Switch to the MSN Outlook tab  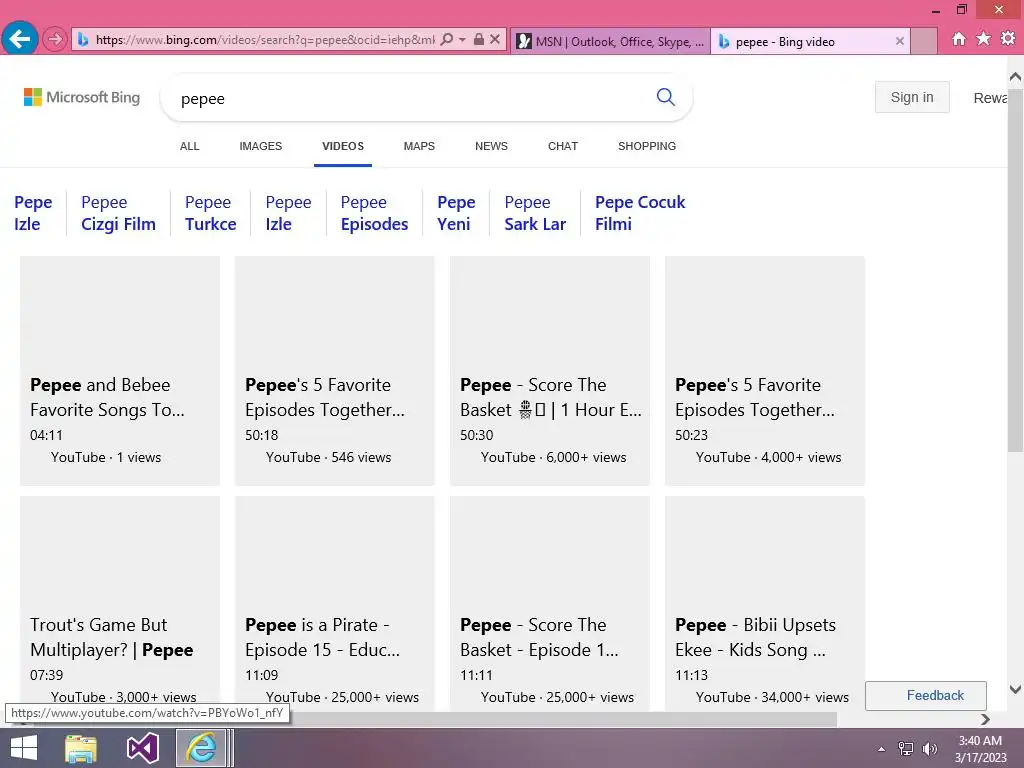pyautogui.click(x=610, y=41)
